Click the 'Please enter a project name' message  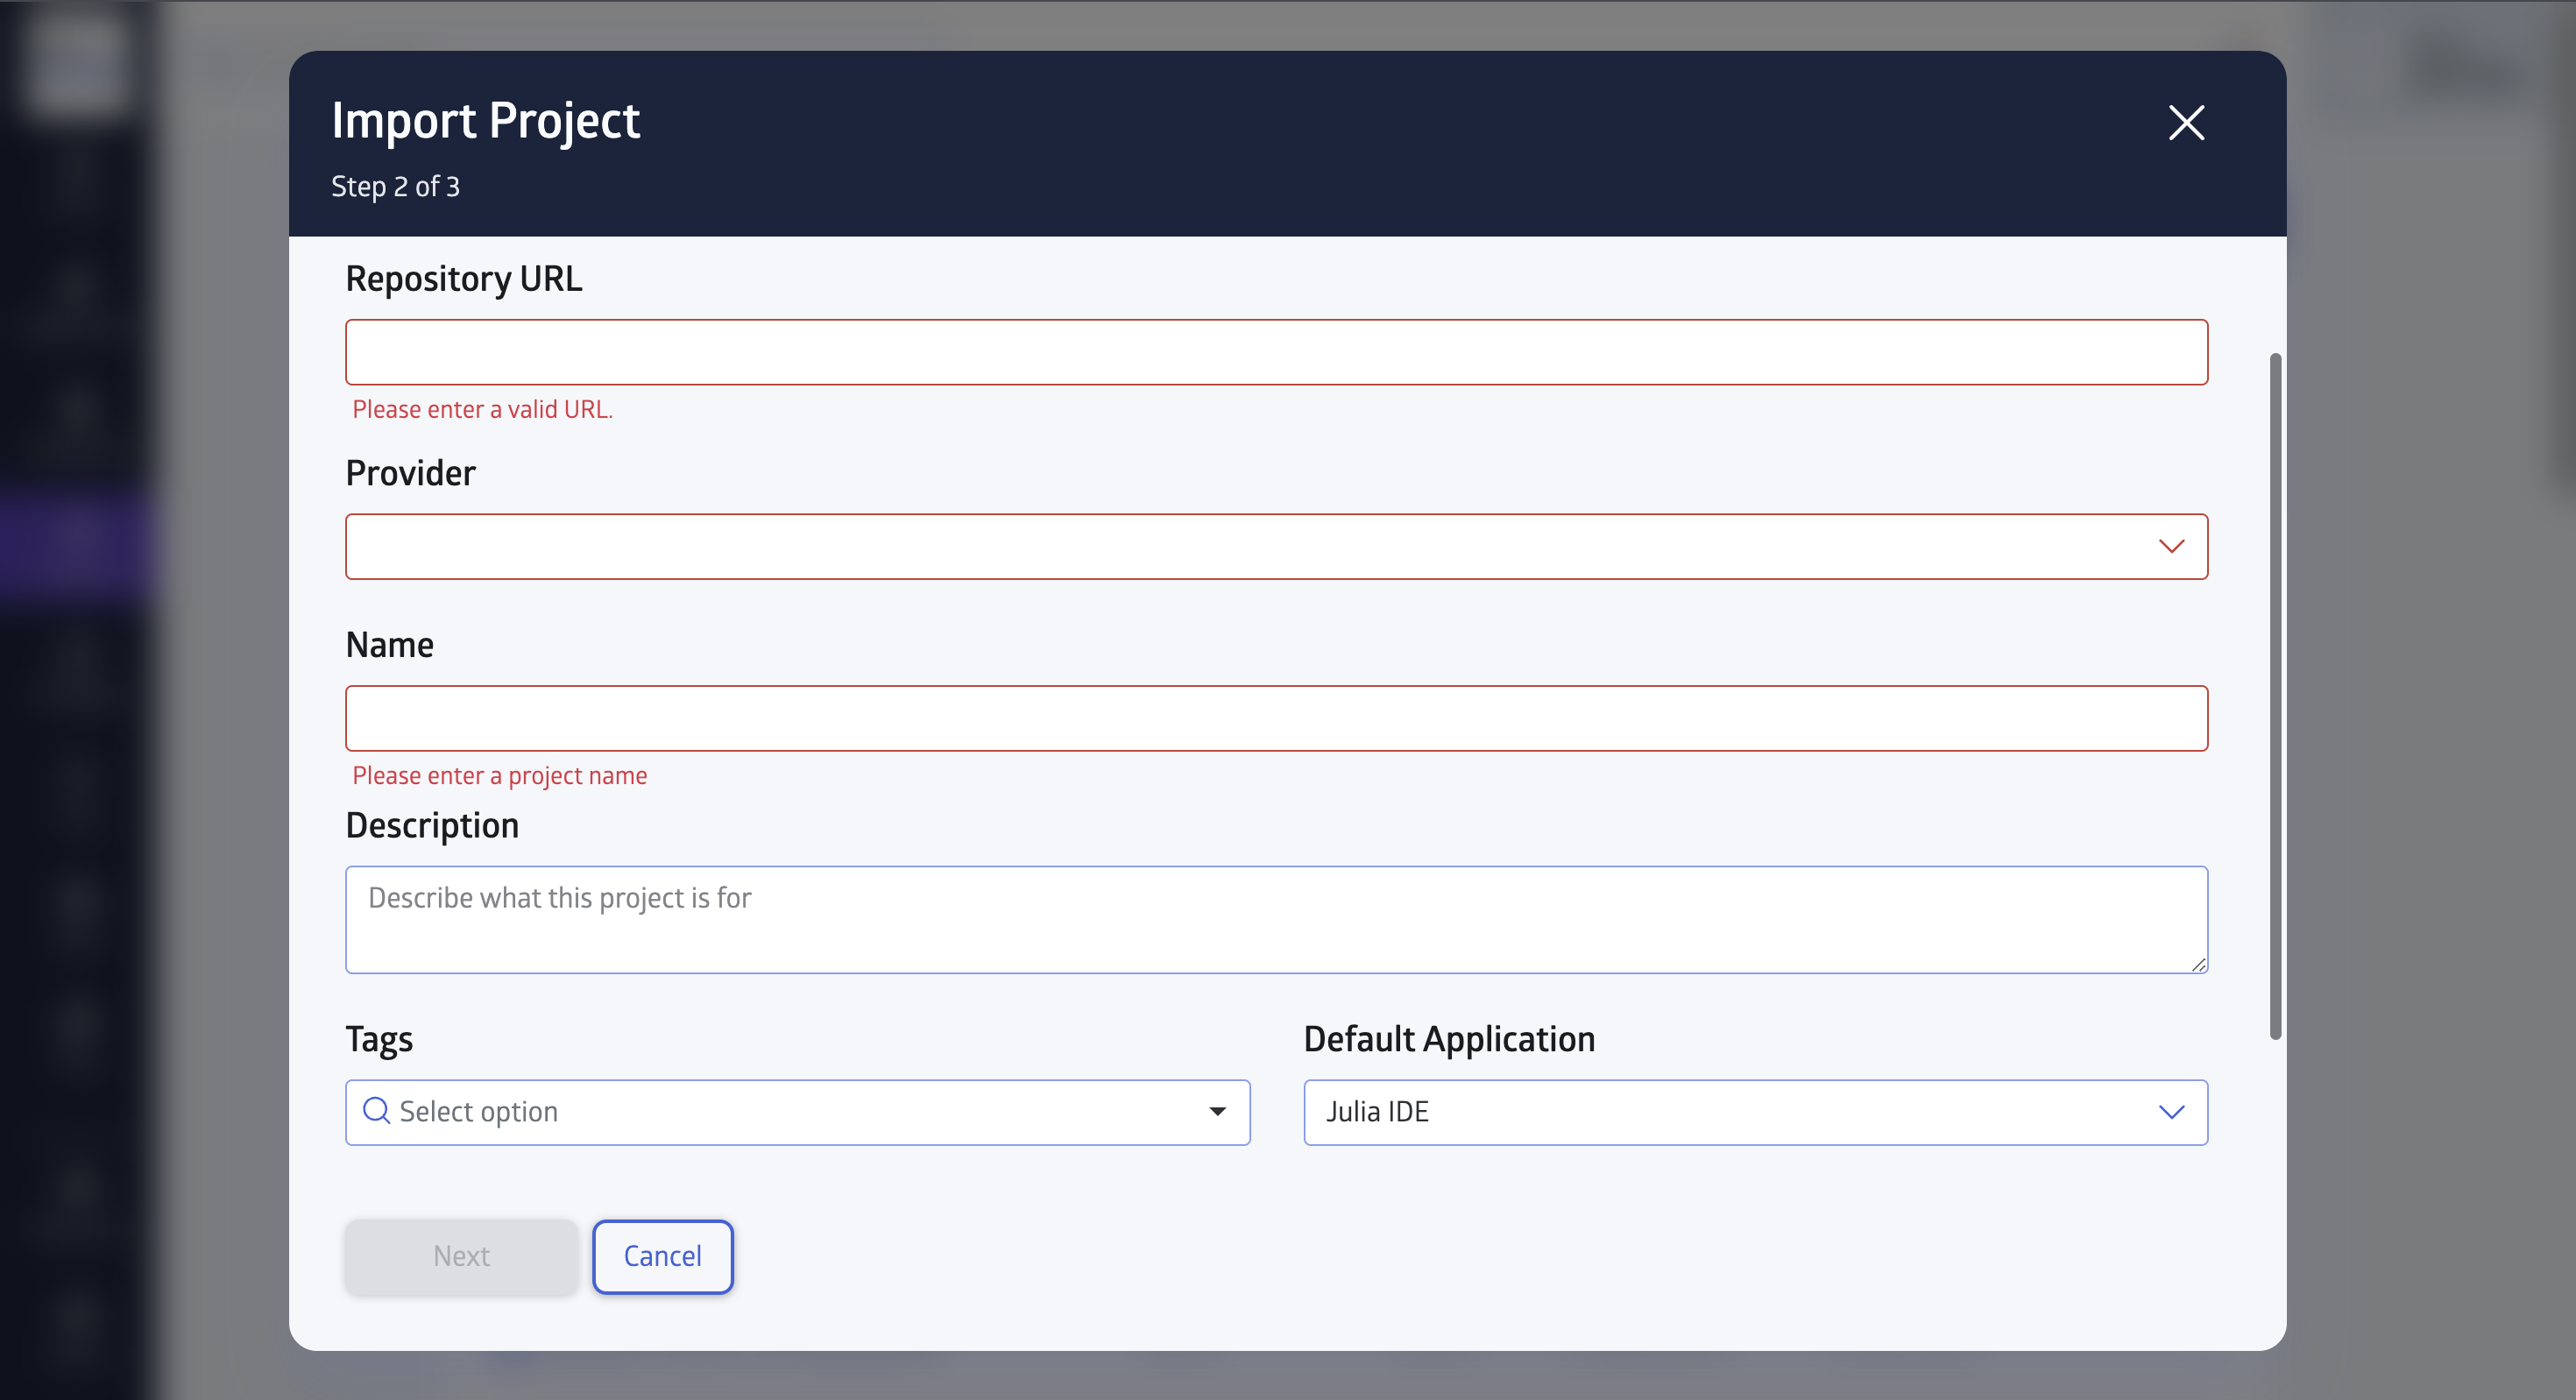point(499,775)
